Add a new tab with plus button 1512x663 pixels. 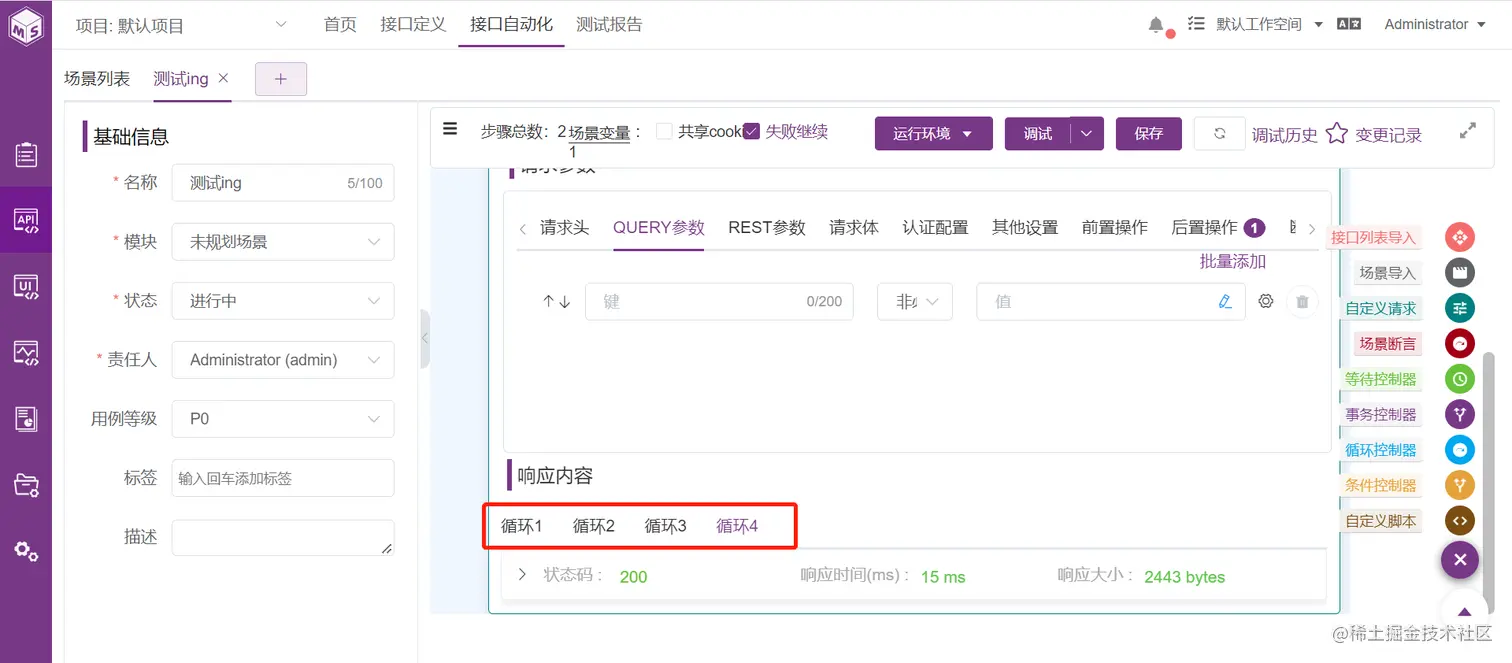click(281, 79)
